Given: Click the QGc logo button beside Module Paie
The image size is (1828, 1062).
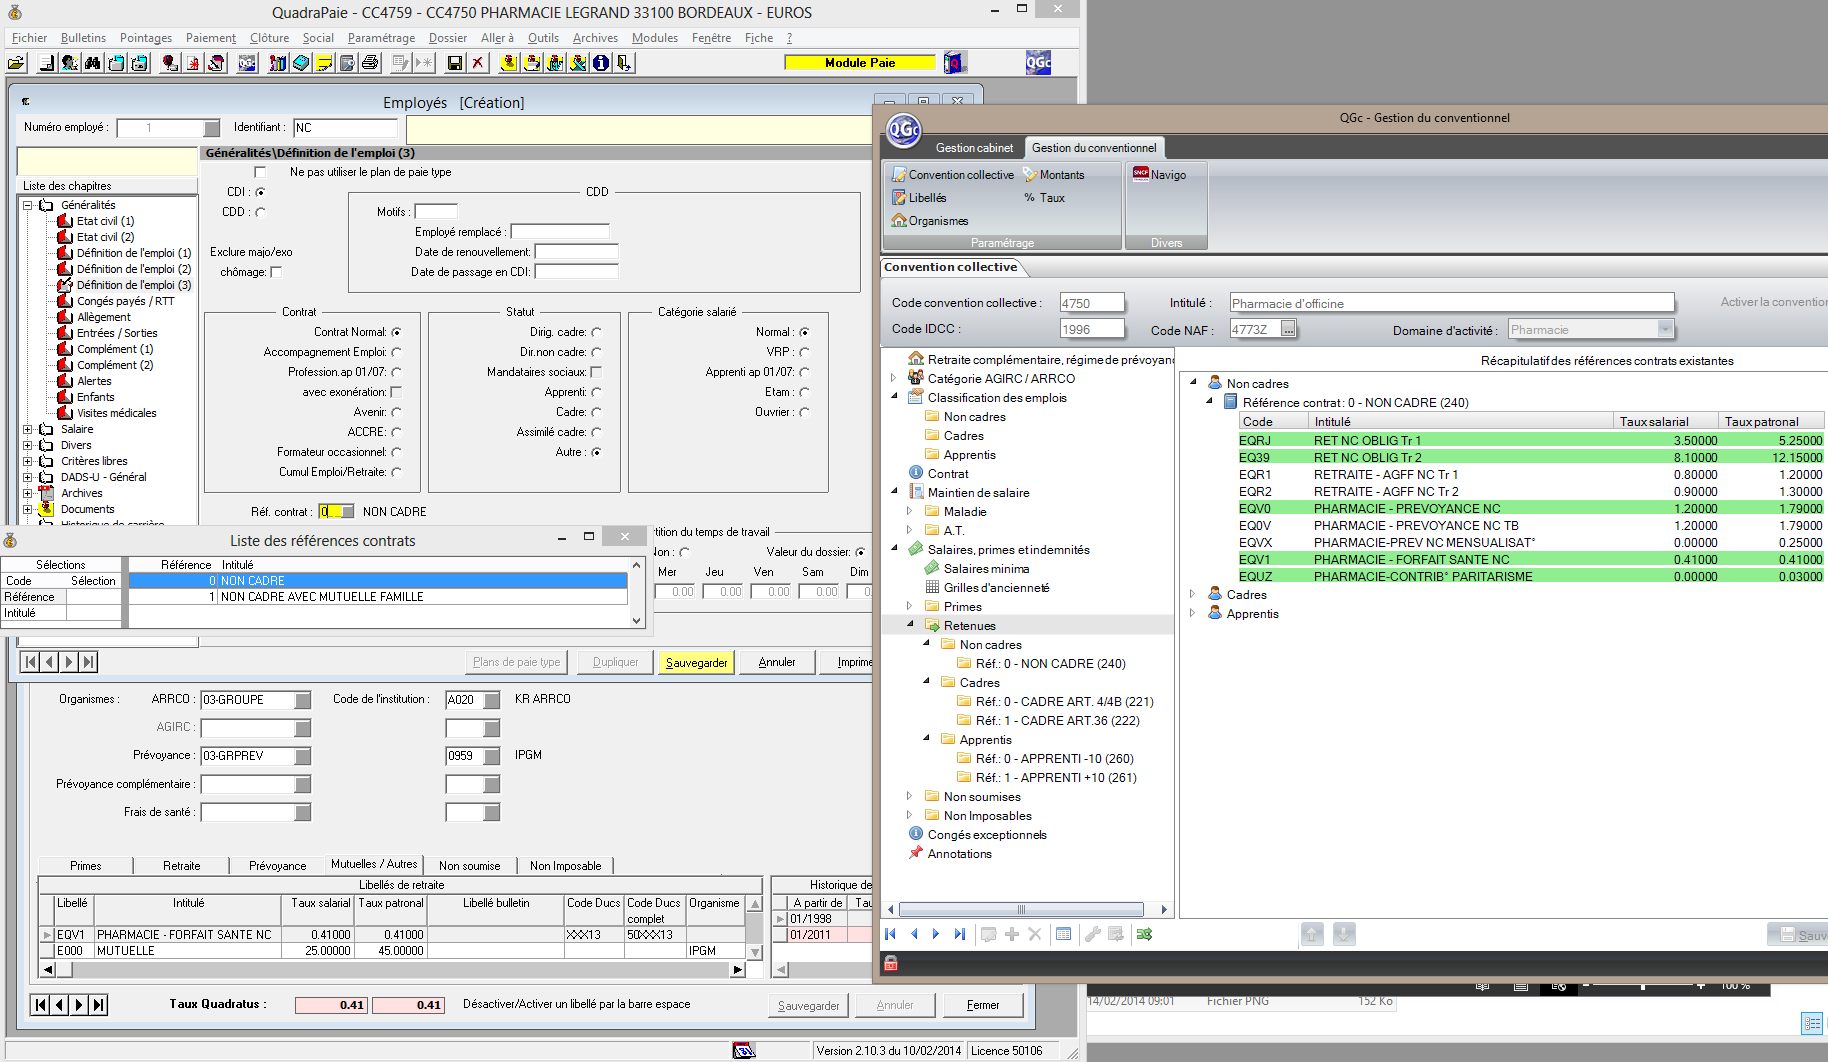Looking at the screenshot, I should [x=1038, y=63].
